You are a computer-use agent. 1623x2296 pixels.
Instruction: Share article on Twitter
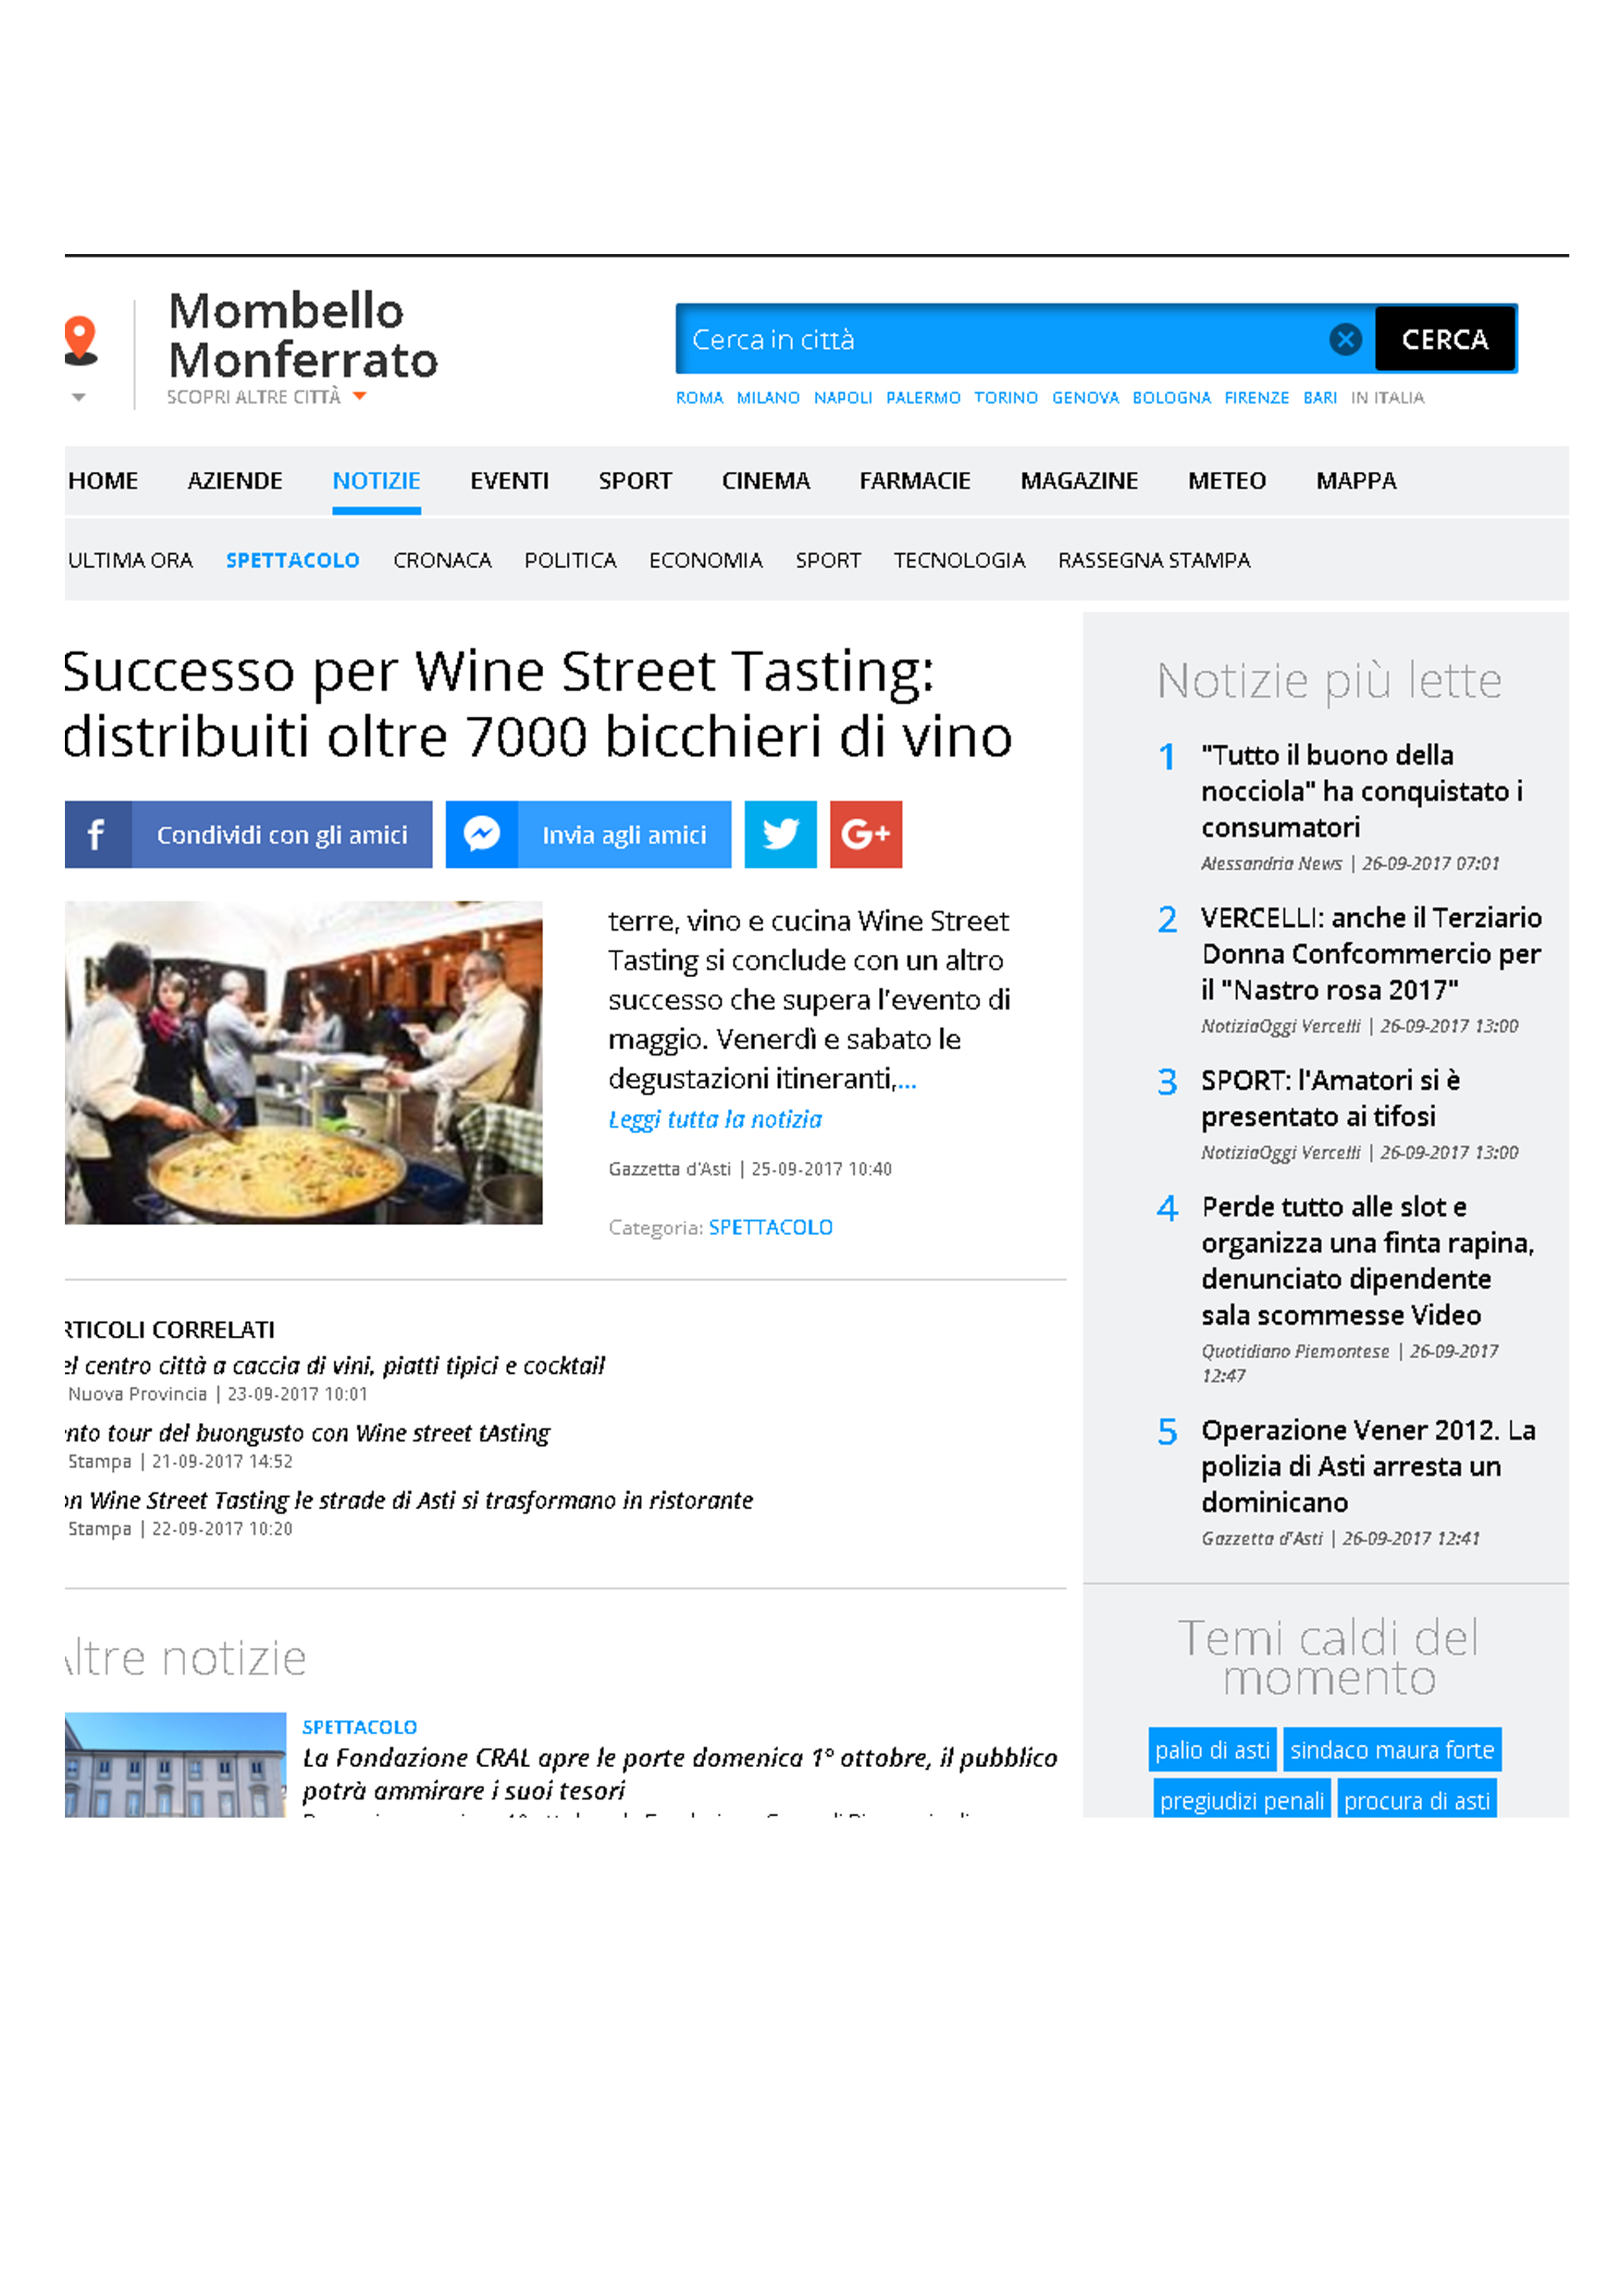click(780, 834)
